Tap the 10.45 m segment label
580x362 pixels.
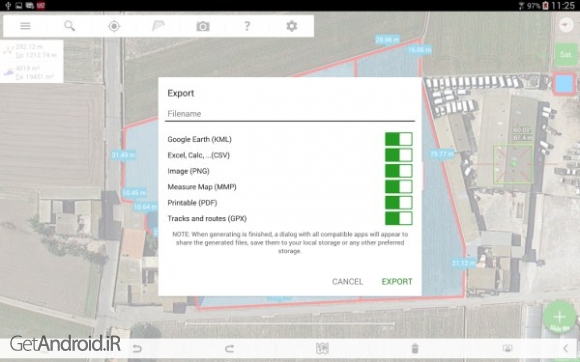point(134,193)
